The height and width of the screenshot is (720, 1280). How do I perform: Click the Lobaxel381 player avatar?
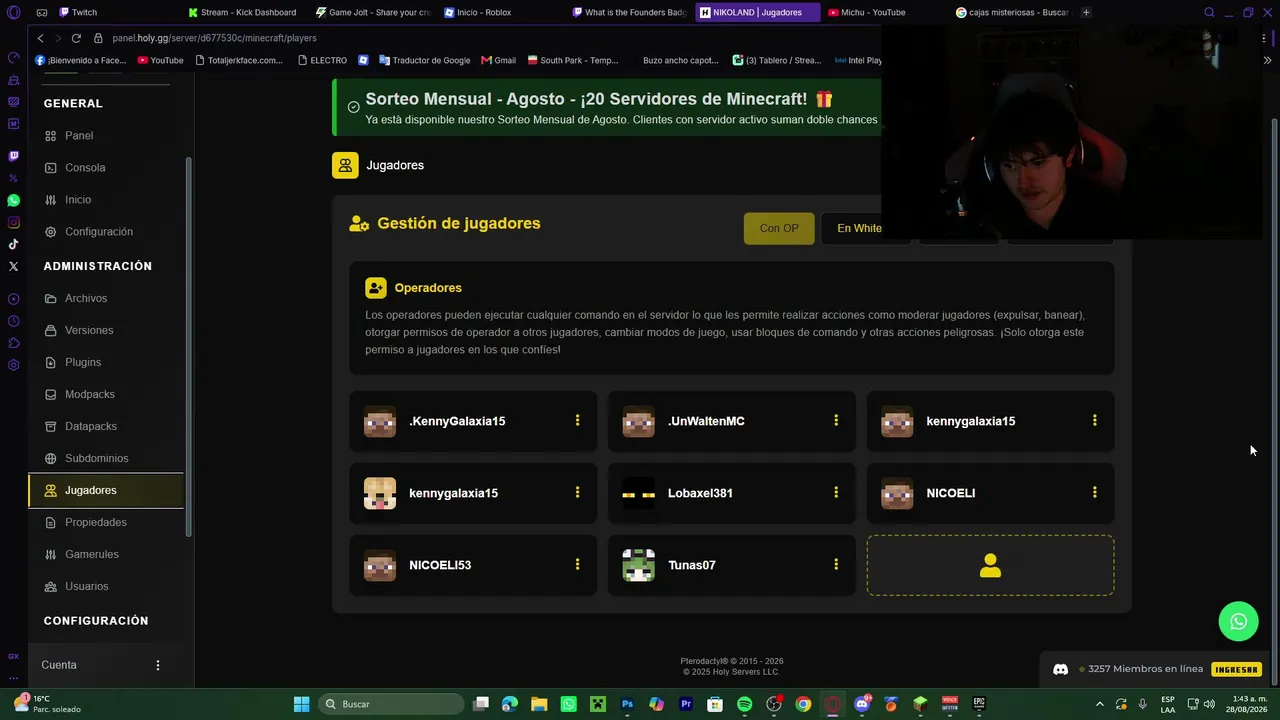(x=638, y=493)
